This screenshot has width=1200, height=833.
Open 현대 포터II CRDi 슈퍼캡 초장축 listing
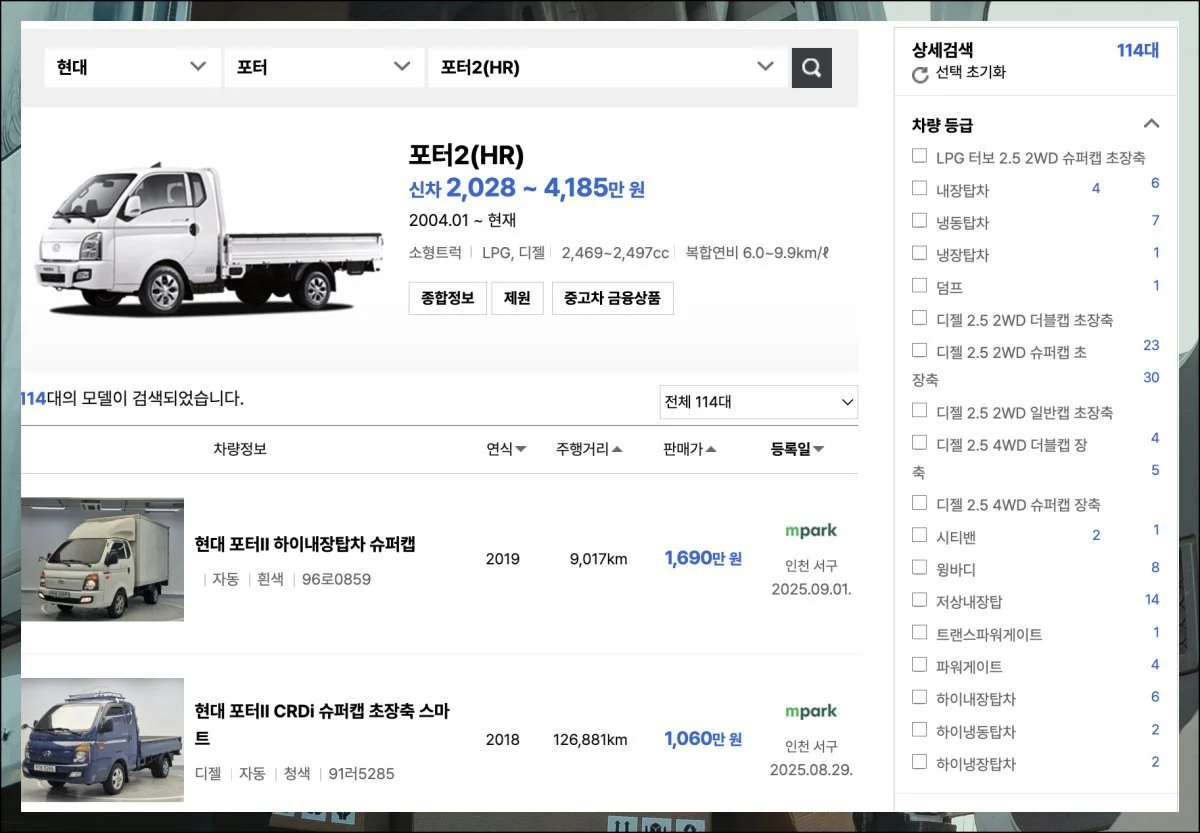[322, 725]
